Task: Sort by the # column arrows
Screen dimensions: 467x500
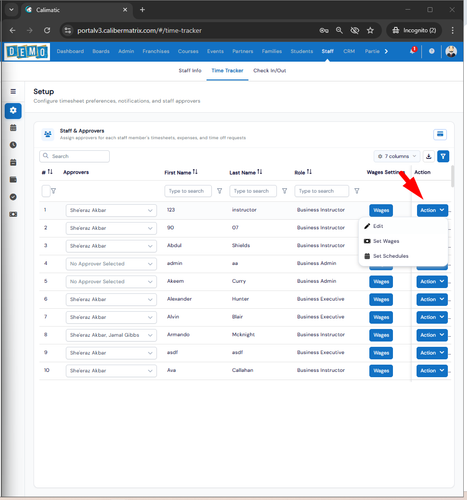Action: pyautogui.click(x=50, y=172)
